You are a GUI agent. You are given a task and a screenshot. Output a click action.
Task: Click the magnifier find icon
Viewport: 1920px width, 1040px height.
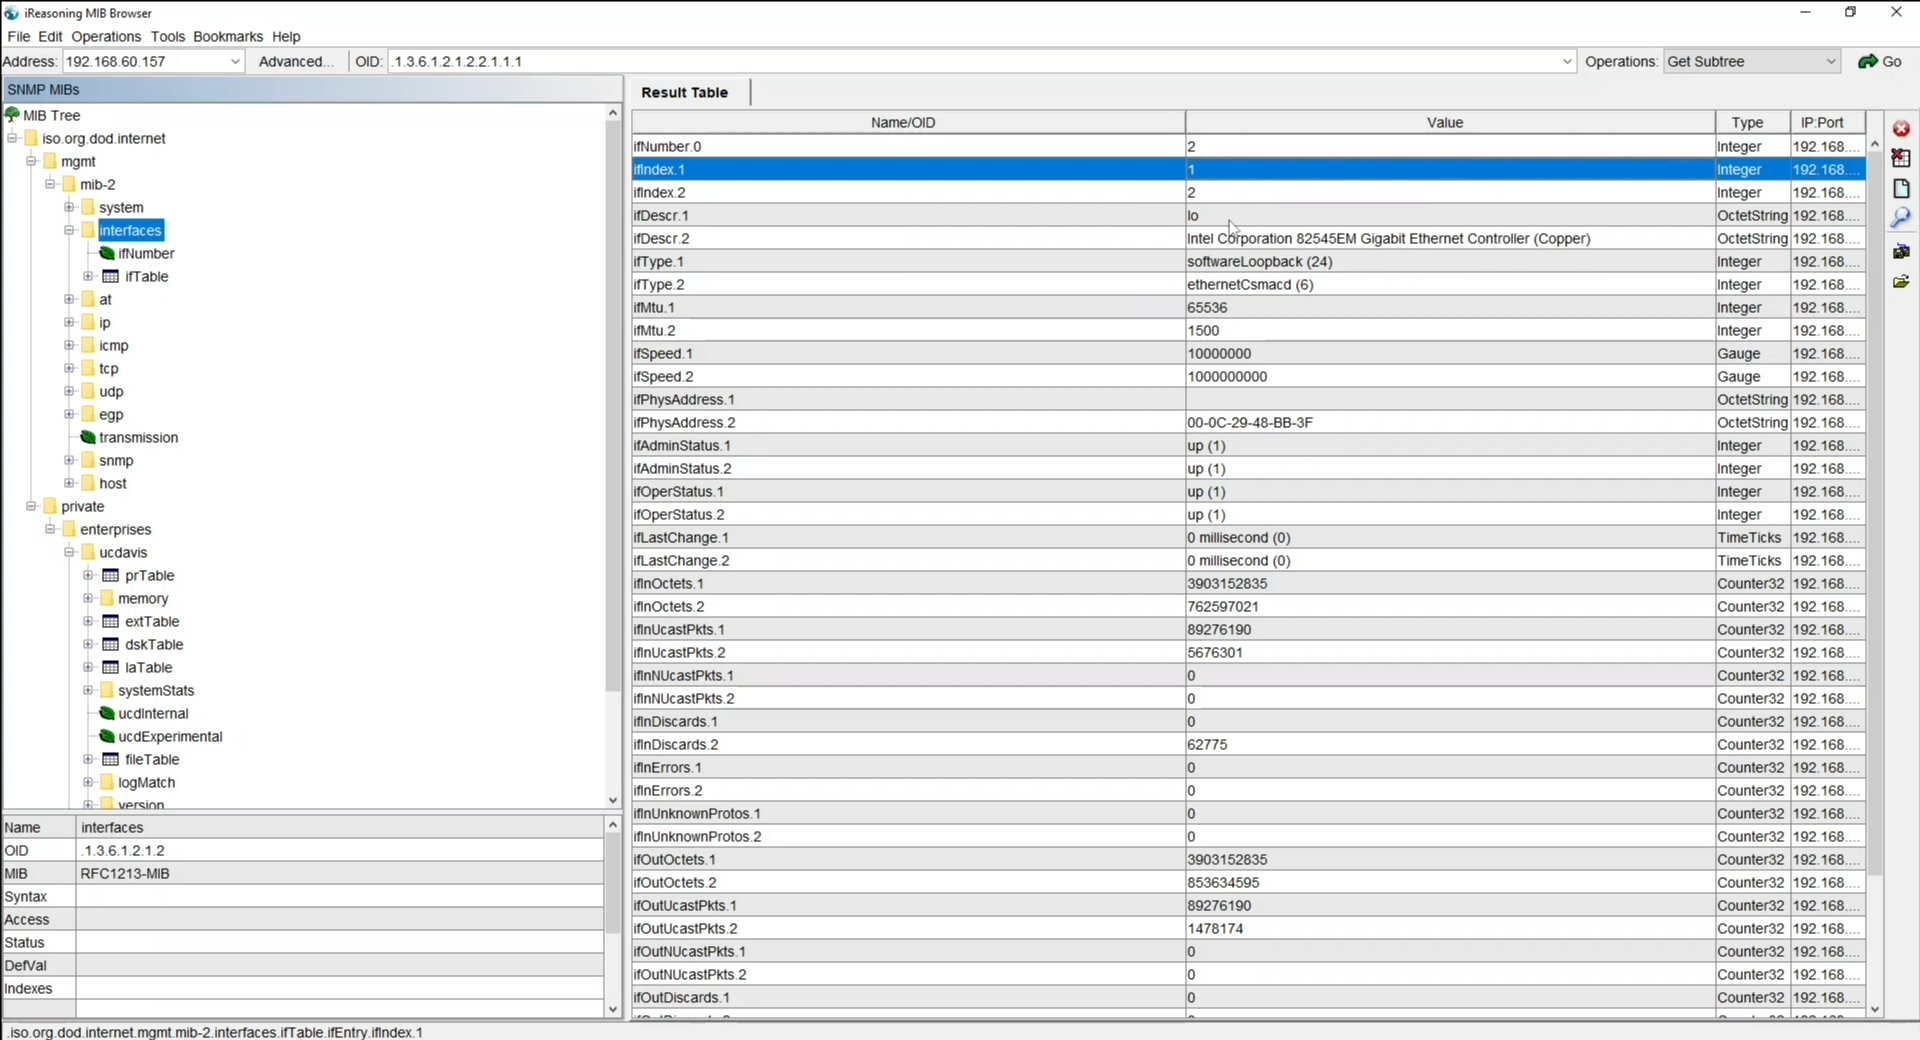click(x=1901, y=218)
